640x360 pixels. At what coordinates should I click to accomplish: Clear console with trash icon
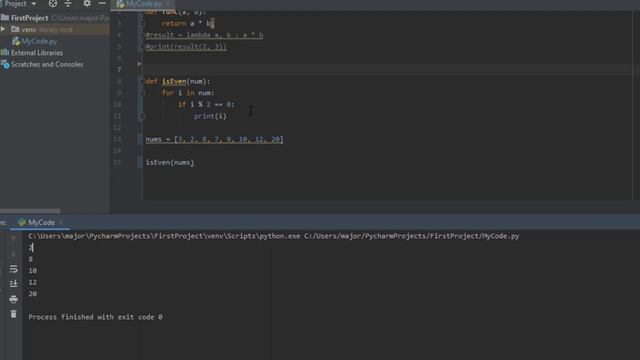(13, 314)
